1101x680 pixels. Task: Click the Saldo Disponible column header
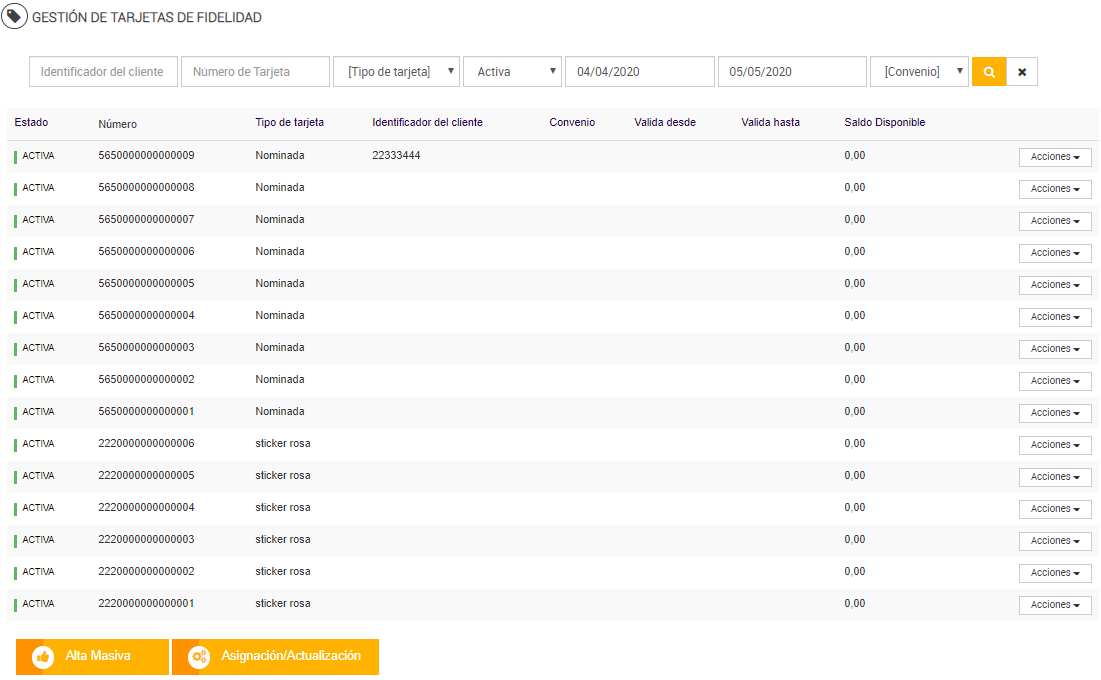point(884,123)
